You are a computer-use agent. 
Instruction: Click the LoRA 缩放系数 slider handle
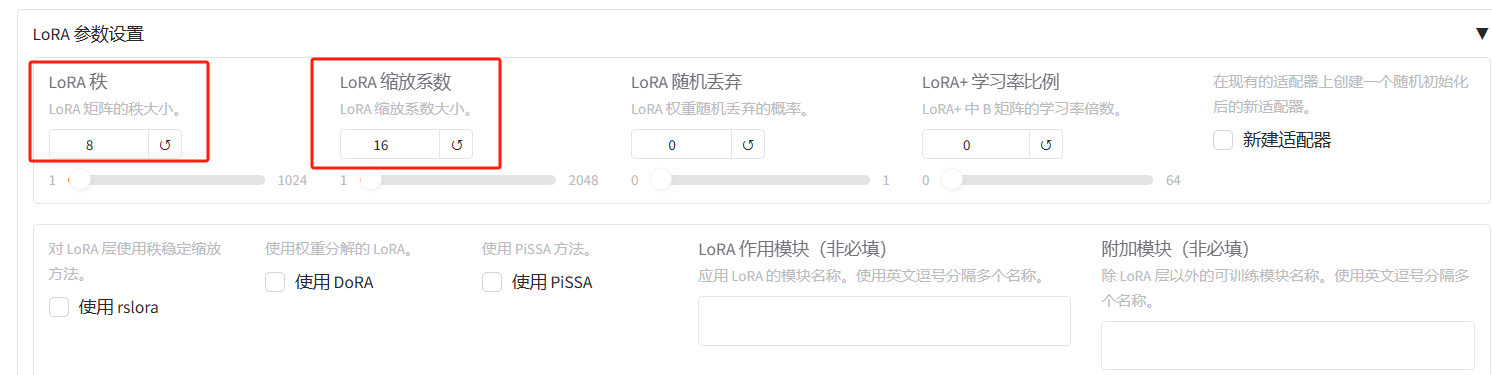click(x=371, y=181)
